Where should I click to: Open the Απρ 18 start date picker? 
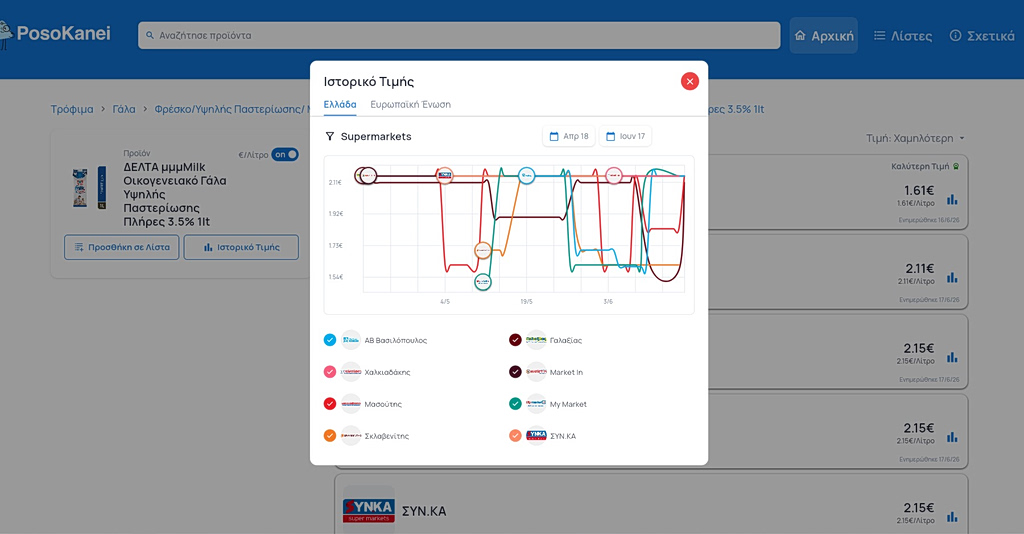(569, 136)
